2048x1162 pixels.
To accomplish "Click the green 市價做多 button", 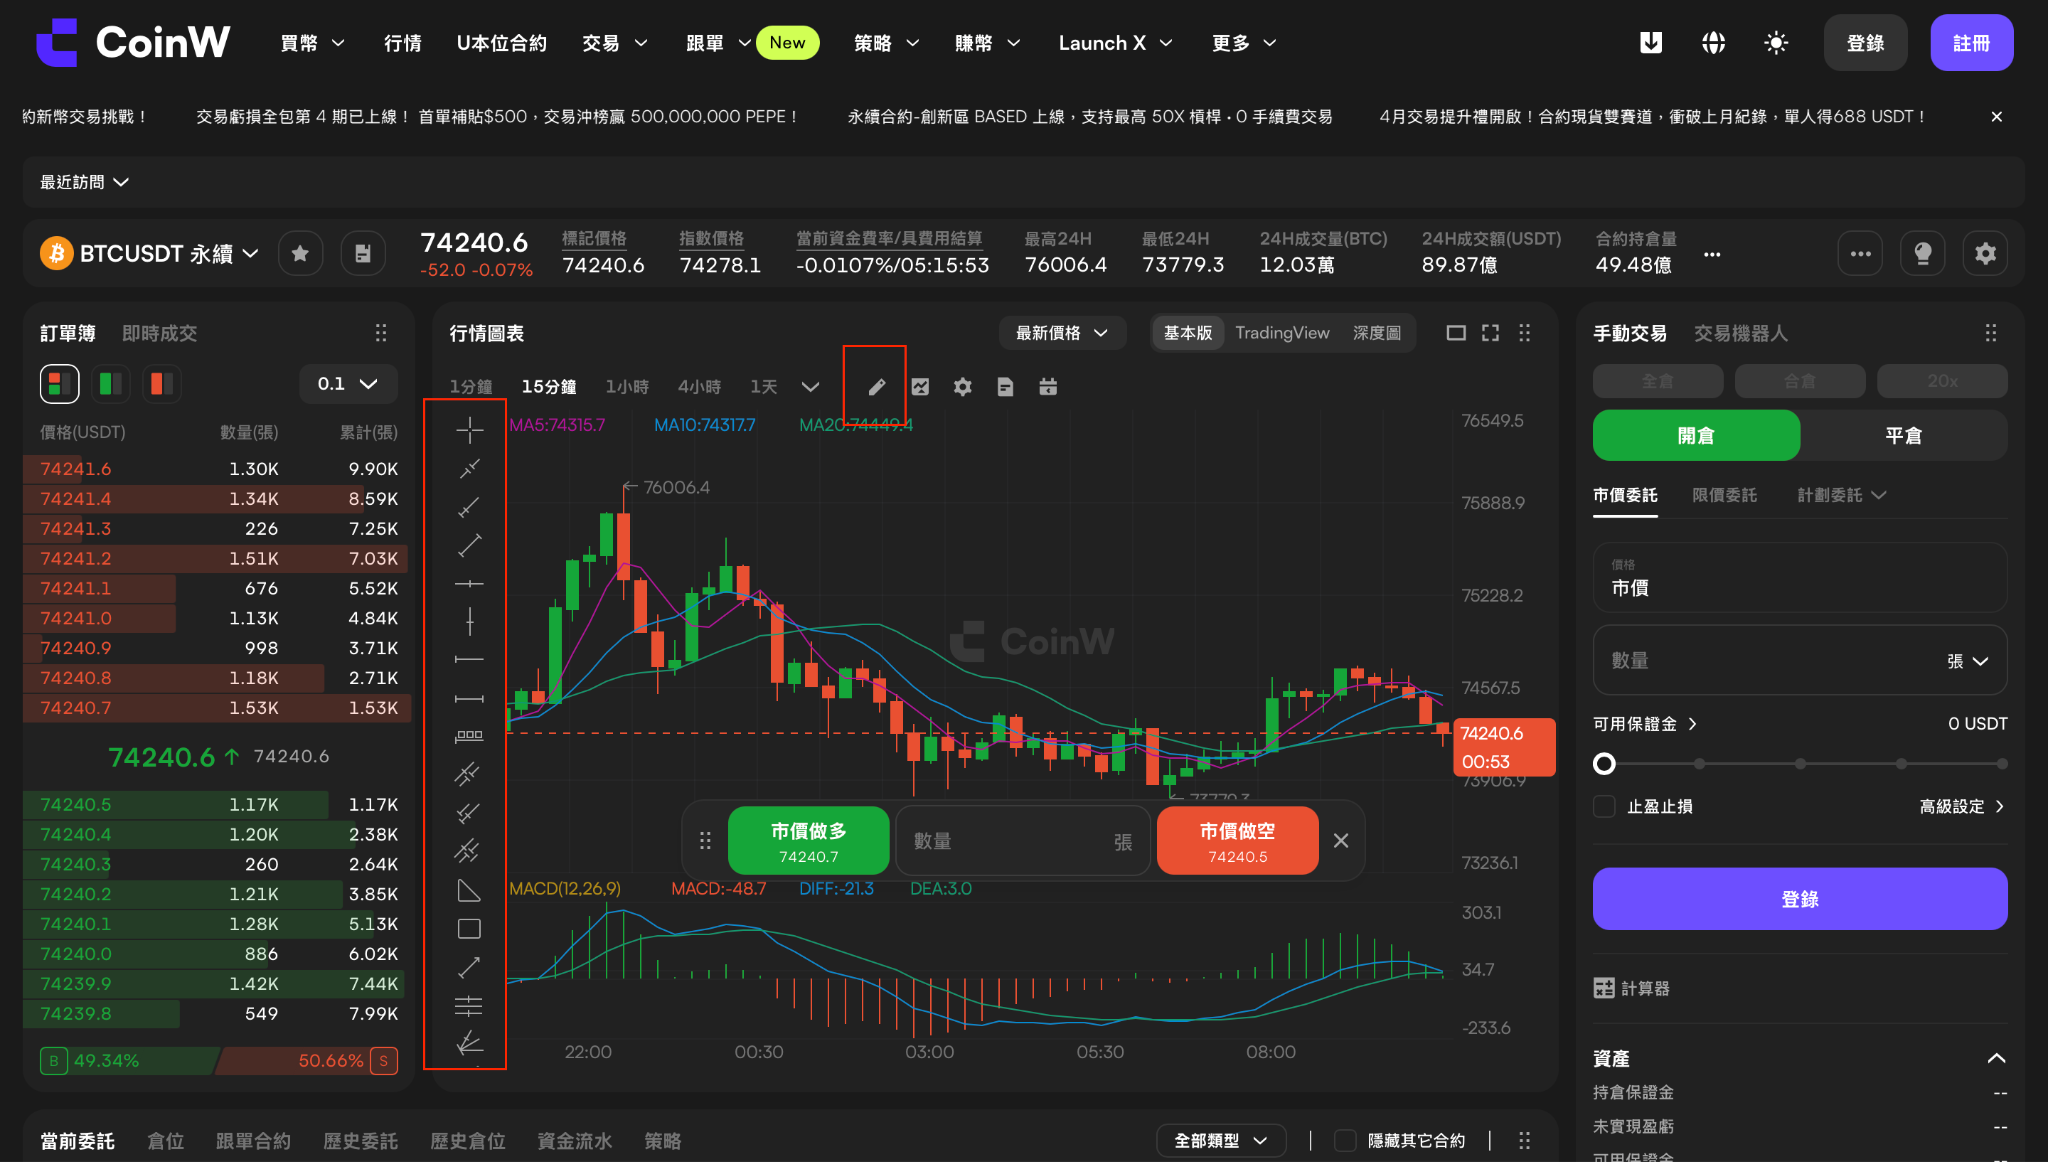I will coord(808,841).
